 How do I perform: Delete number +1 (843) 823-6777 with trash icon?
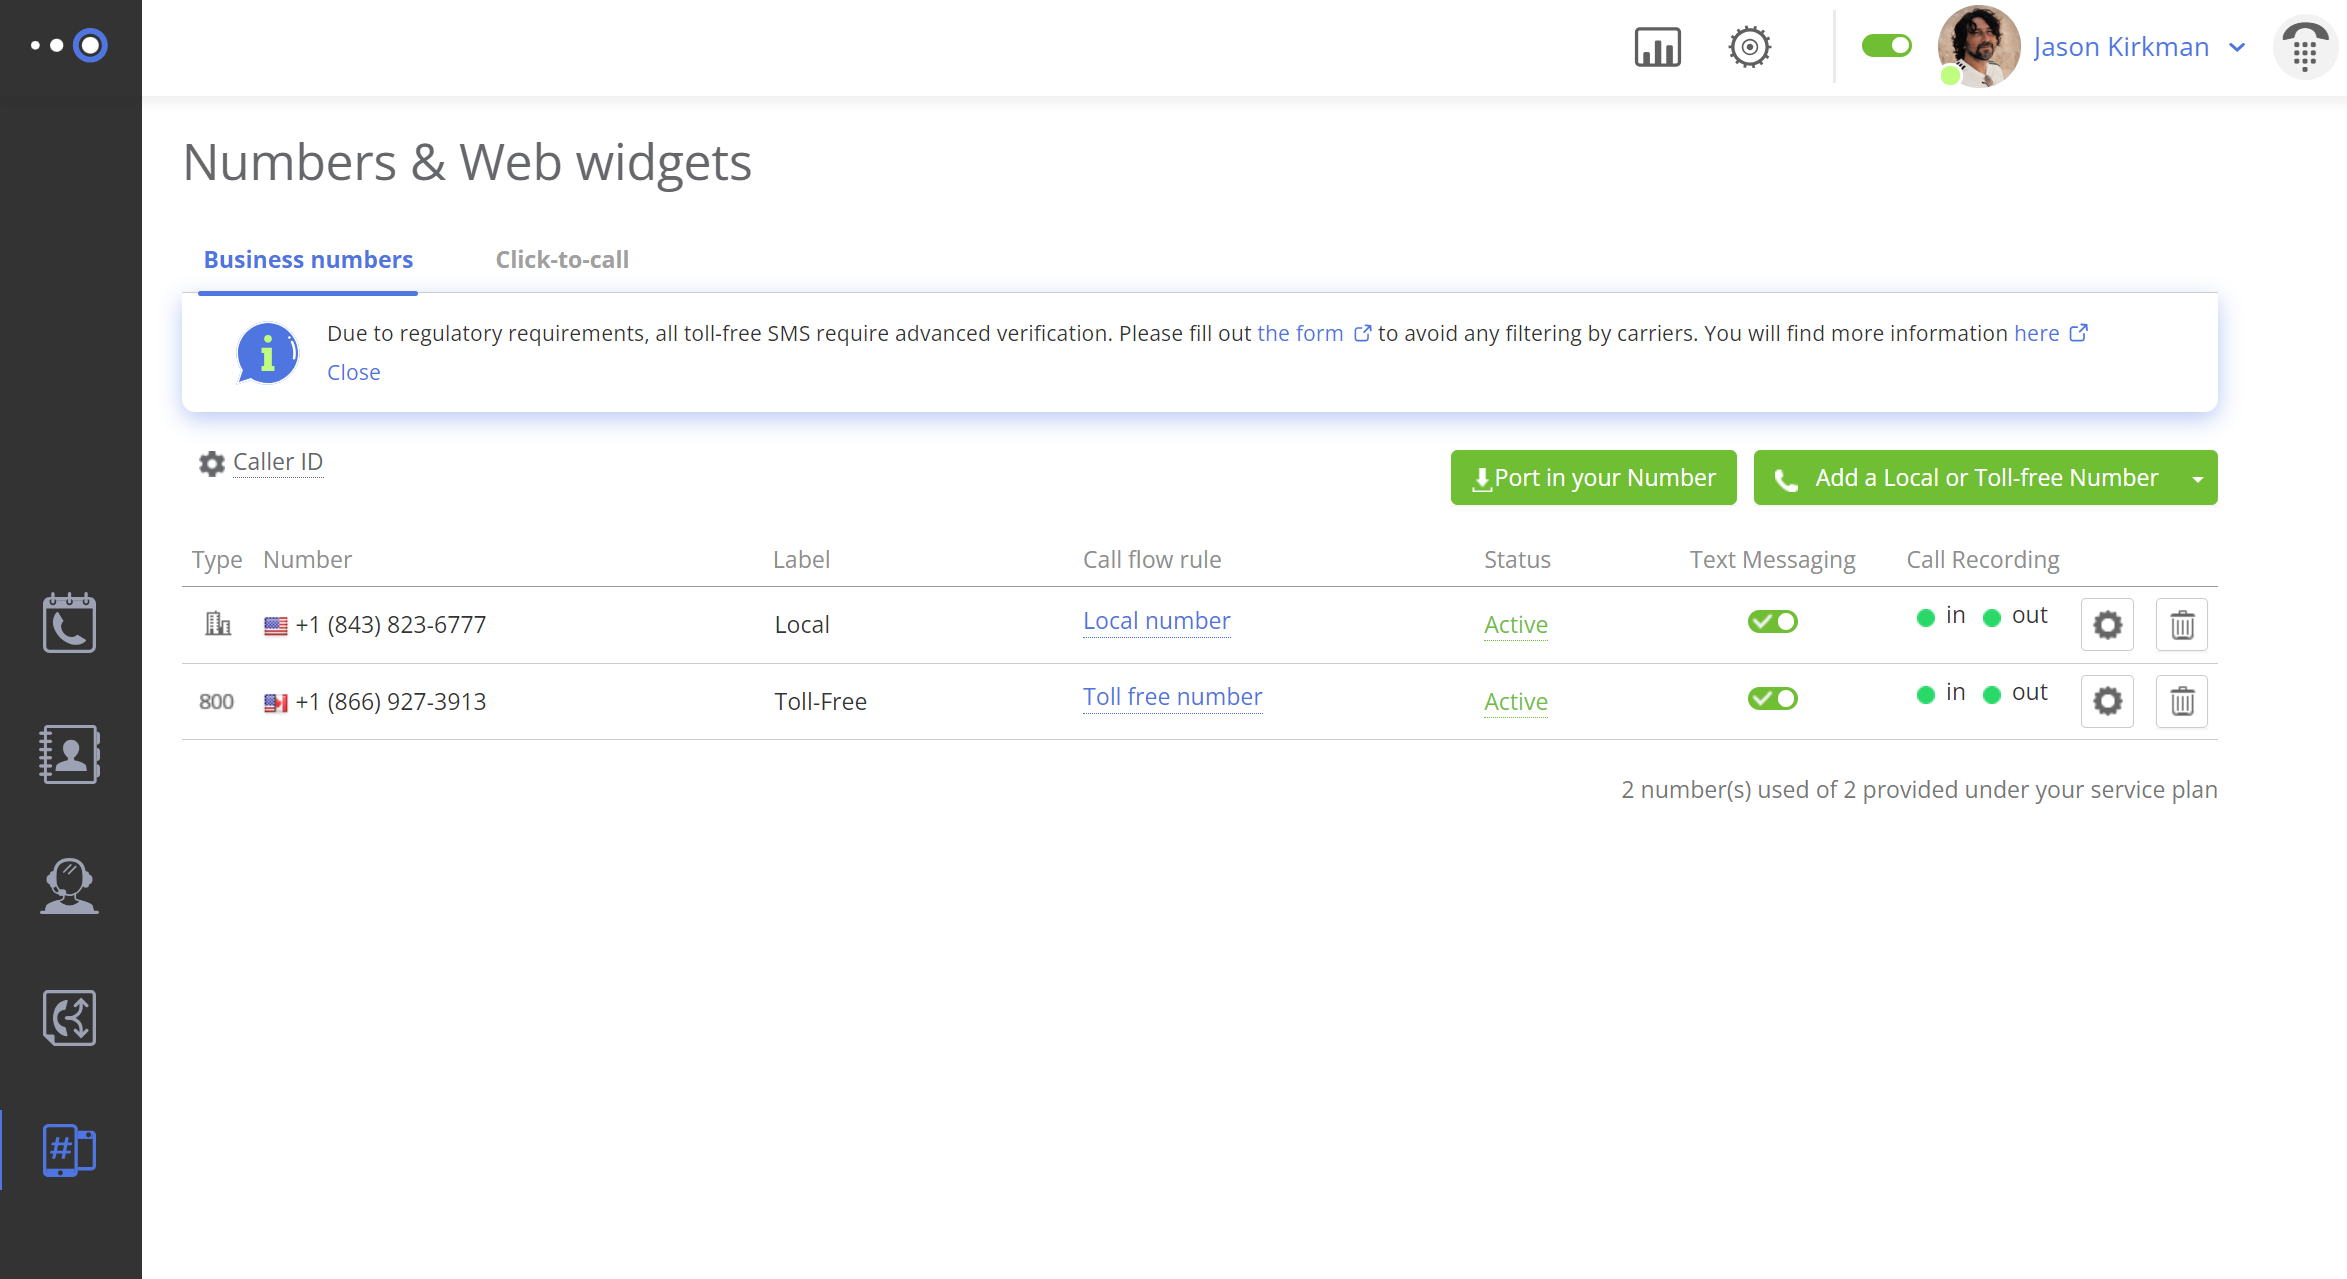2182,625
